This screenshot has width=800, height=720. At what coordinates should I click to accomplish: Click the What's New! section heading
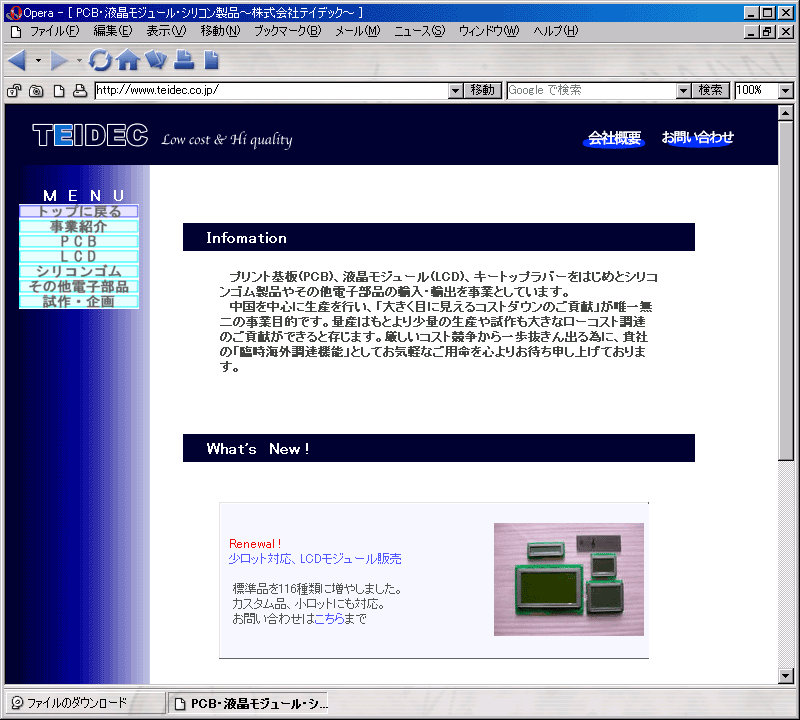(x=257, y=449)
